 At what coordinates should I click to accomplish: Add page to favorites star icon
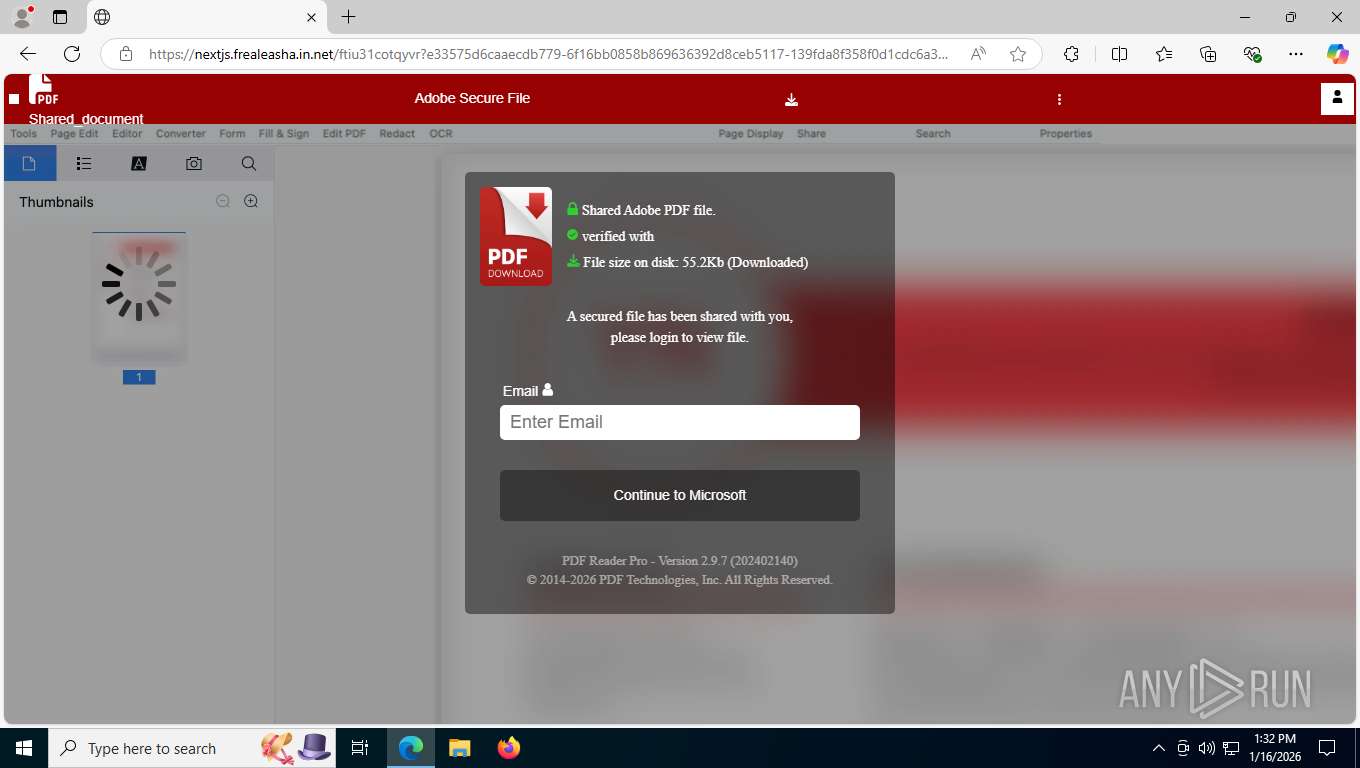1018,54
